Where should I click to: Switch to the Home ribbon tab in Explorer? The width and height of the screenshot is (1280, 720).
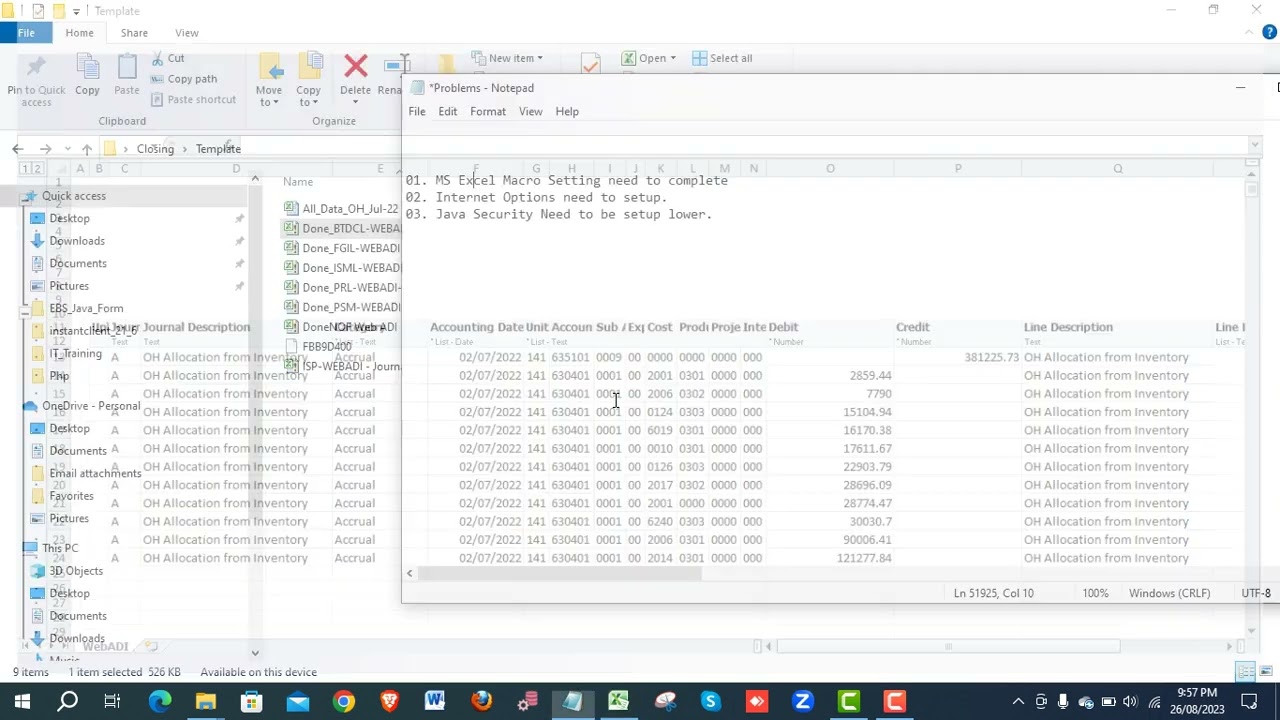(x=79, y=33)
